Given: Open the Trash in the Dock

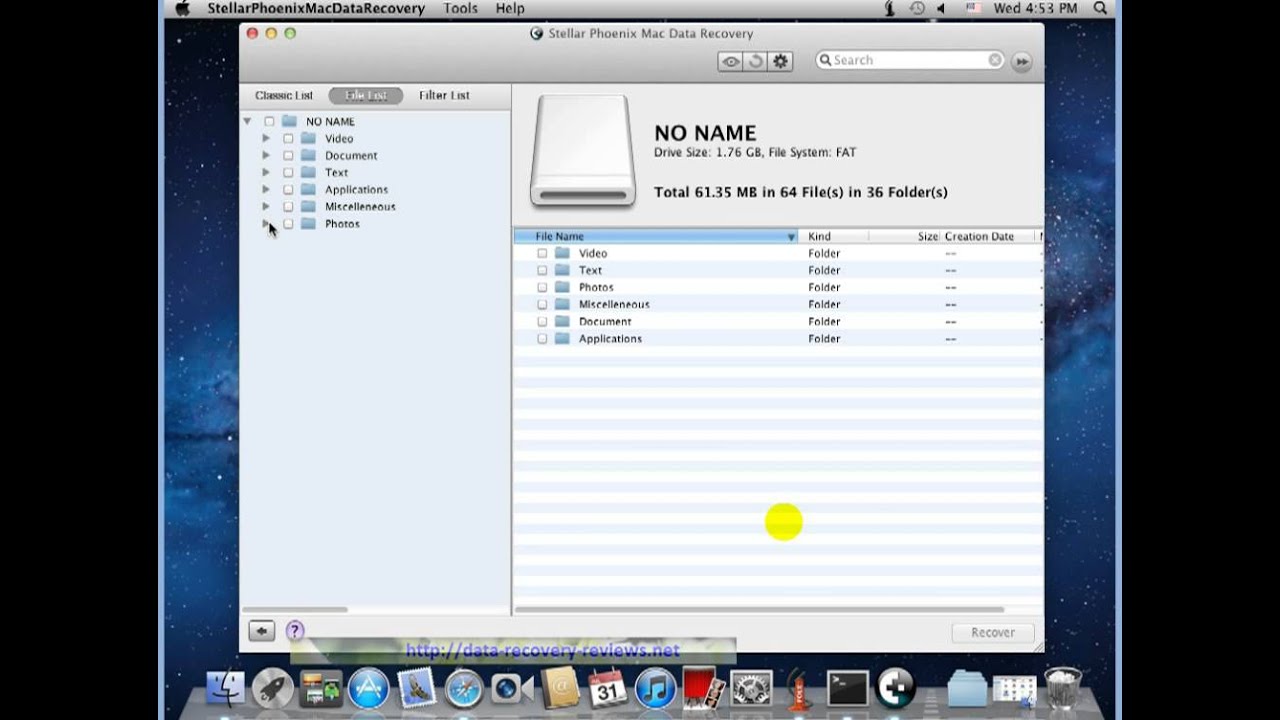Looking at the screenshot, I should [1063, 688].
